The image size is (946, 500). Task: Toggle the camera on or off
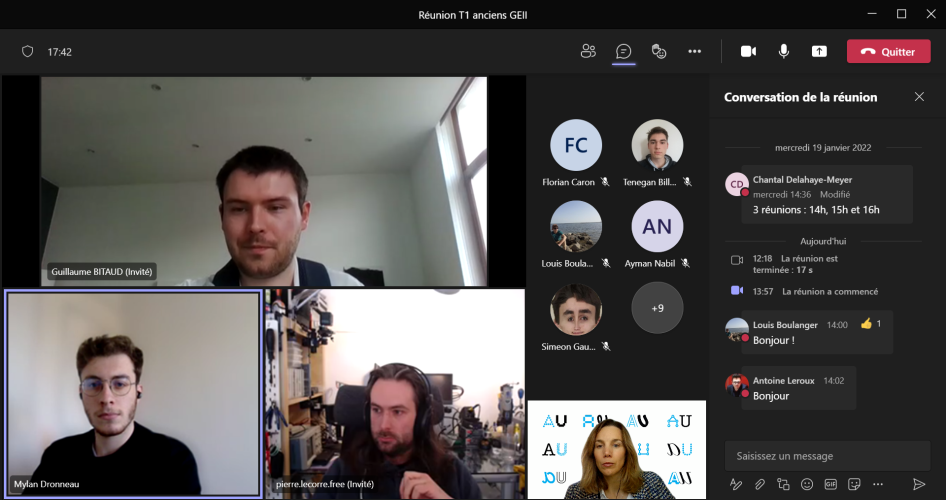click(748, 51)
